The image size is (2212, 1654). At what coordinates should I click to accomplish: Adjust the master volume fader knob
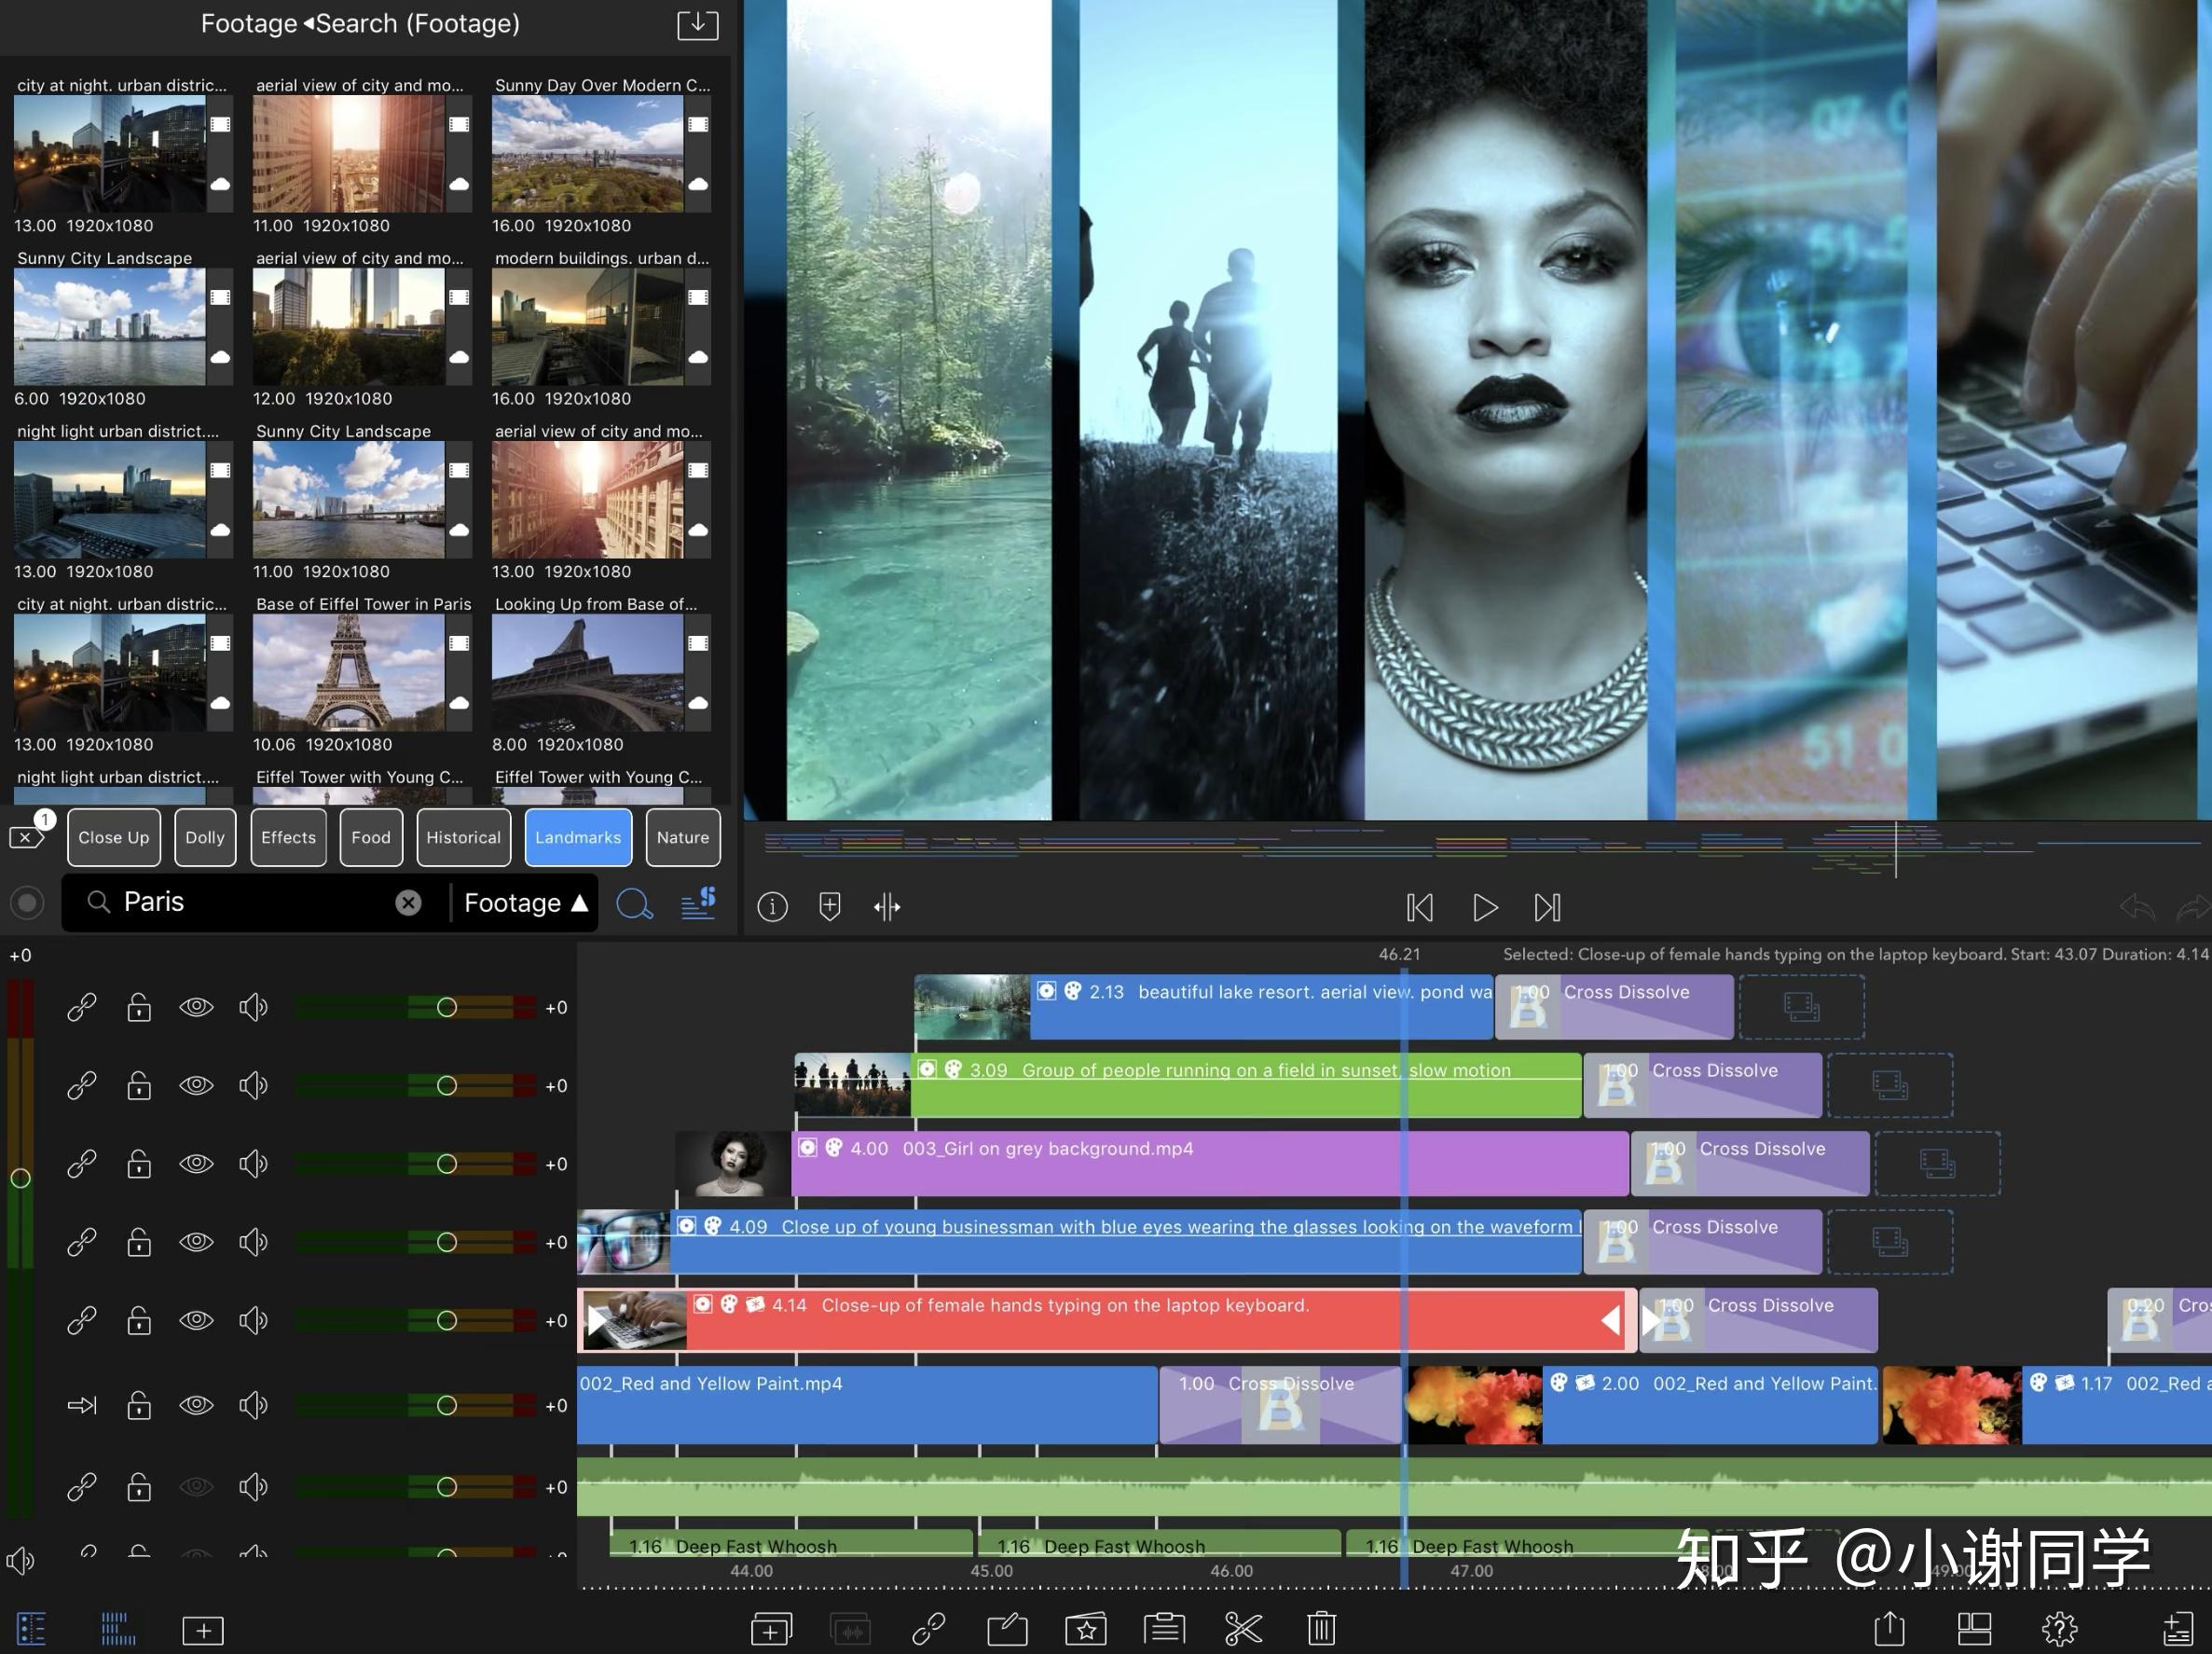coord(20,1178)
